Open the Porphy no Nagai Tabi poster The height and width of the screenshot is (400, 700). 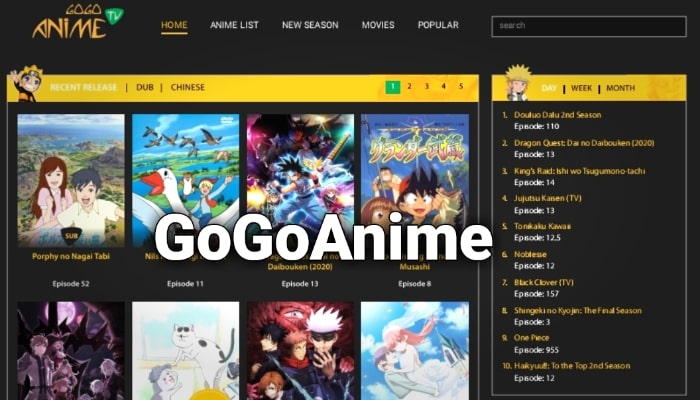point(71,180)
